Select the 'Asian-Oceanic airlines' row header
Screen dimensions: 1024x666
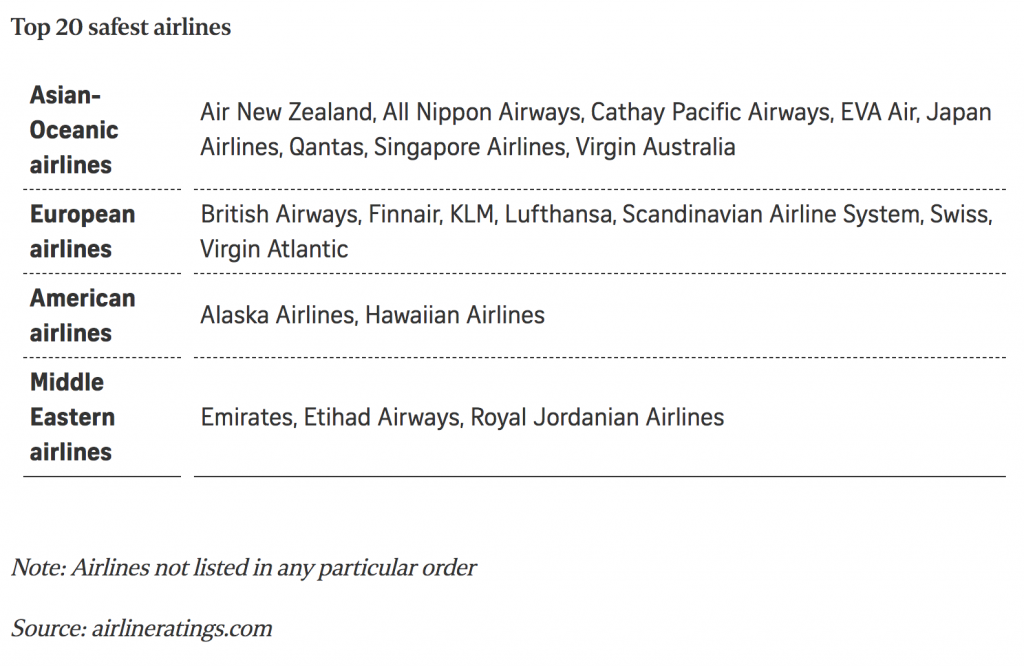[74, 130]
